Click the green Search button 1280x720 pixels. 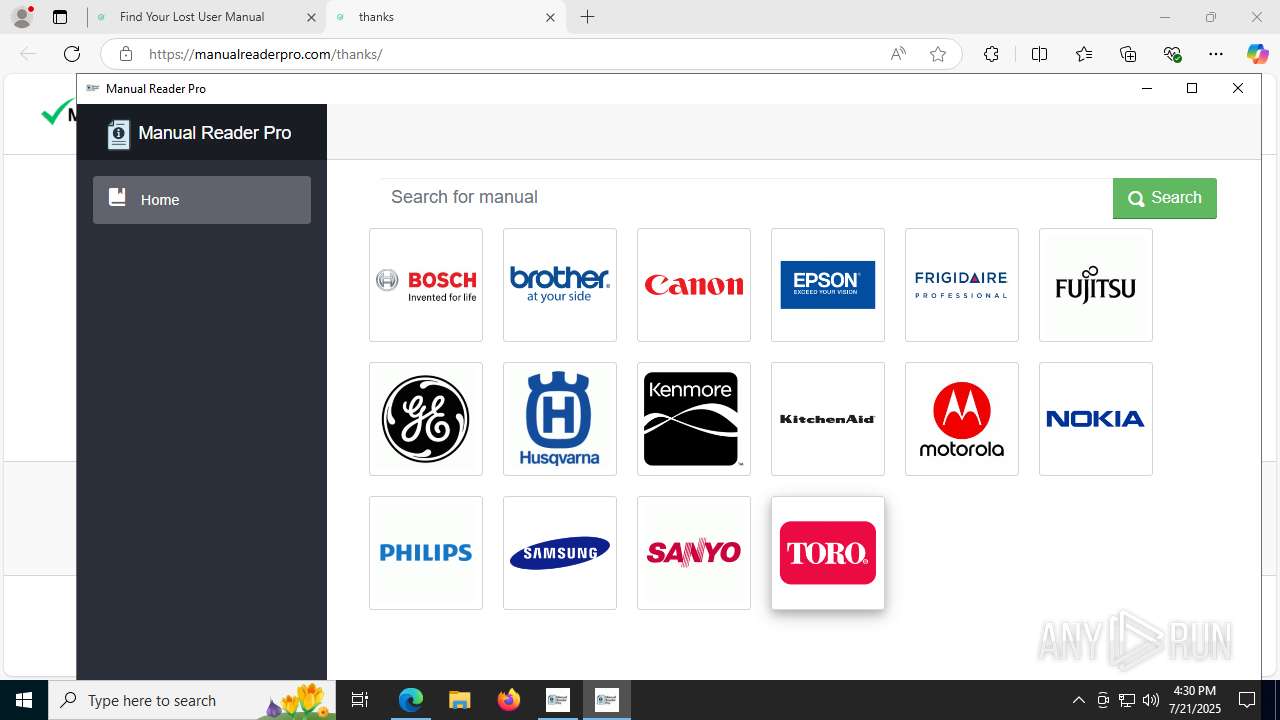1165,198
